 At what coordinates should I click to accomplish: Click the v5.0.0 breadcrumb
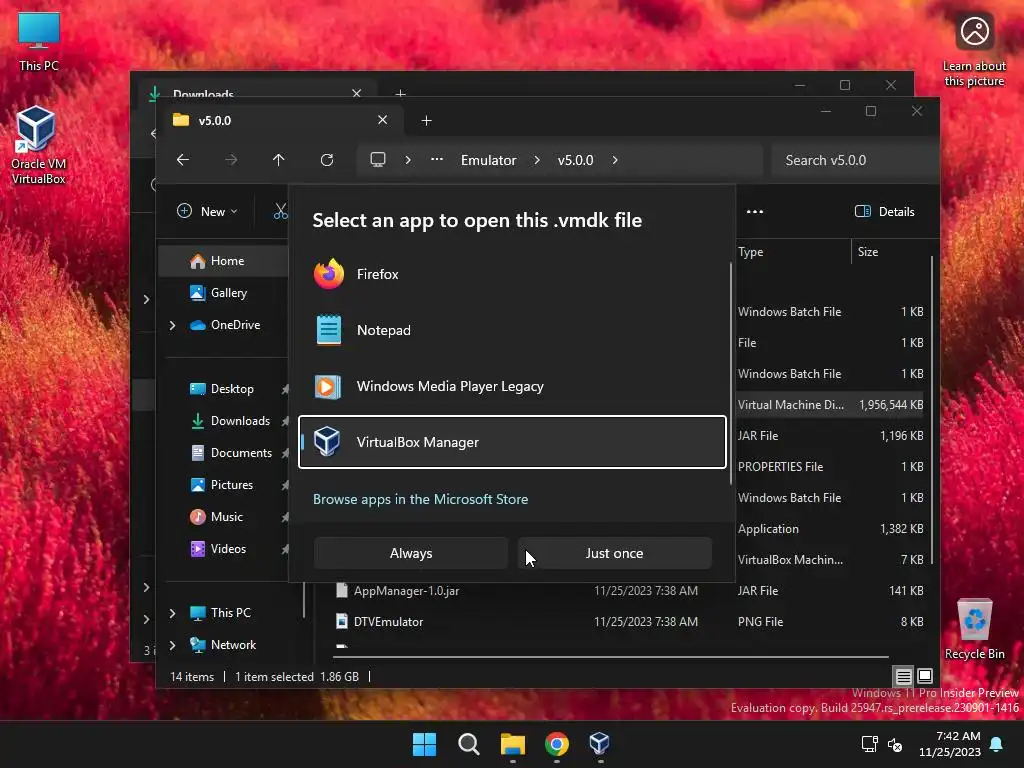pyautogui.click(x=575, y=160)
